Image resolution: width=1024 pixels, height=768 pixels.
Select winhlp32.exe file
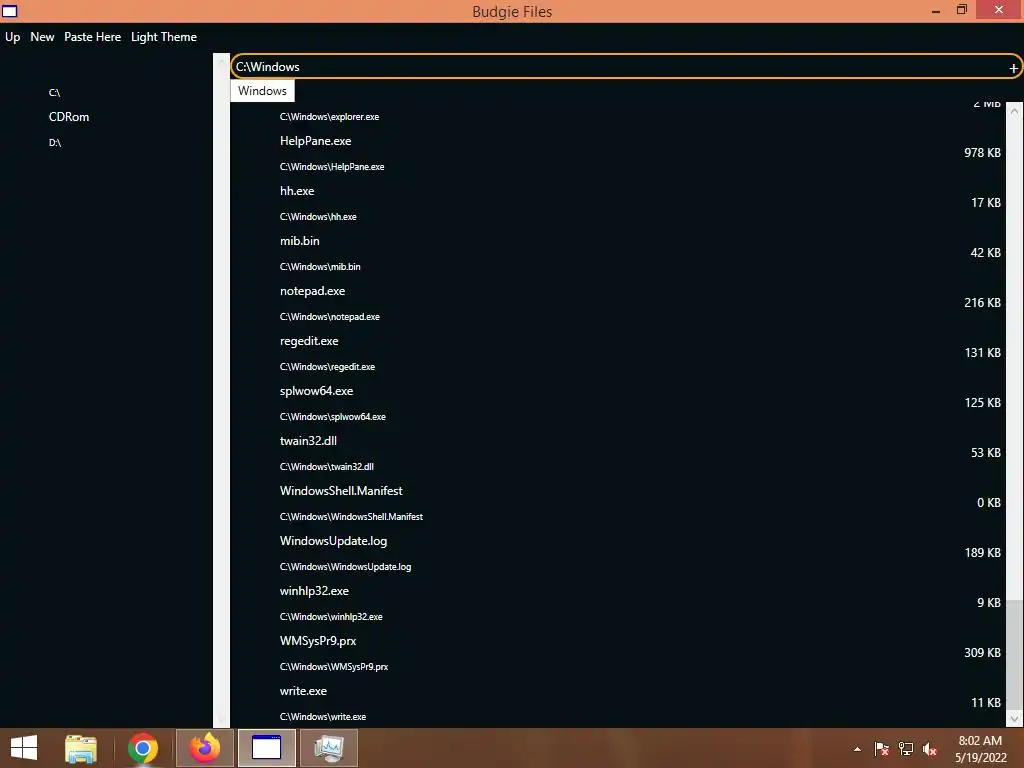tap(314, 591)
